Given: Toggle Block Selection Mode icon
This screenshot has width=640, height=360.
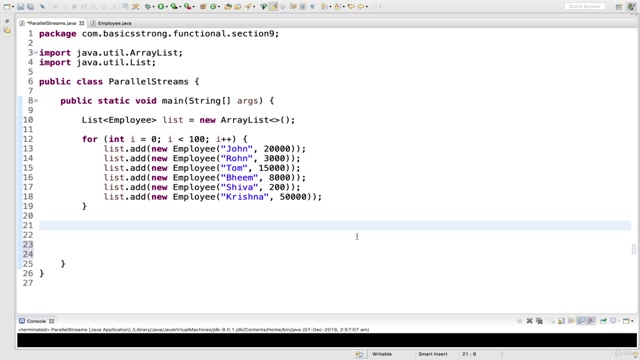Looking at the screenshot, I should [x=302, y=7].
